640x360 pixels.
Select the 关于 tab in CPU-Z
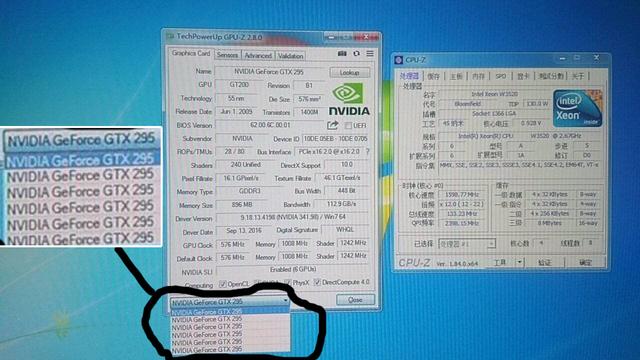[578, 76]
